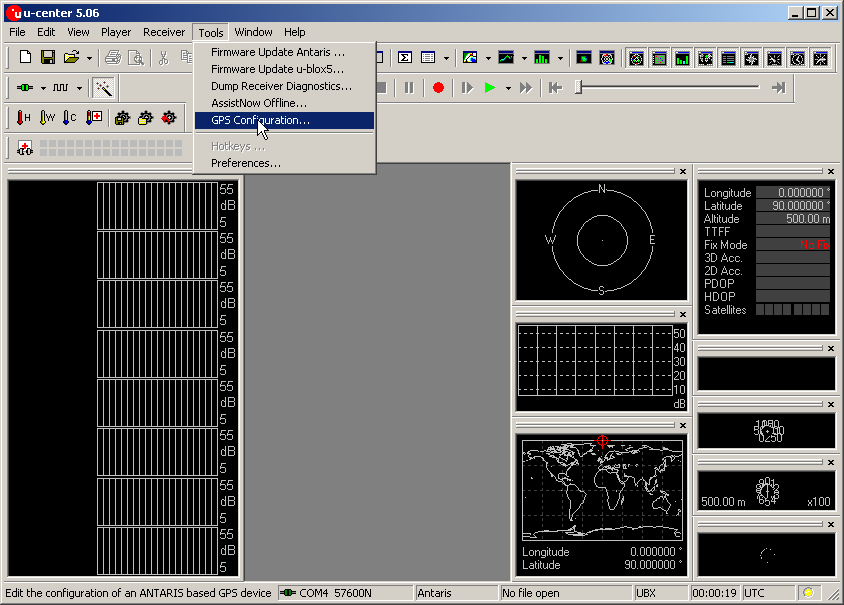
Task: Toggle the last docking window button in the toolbar
Action: (821, 58)
